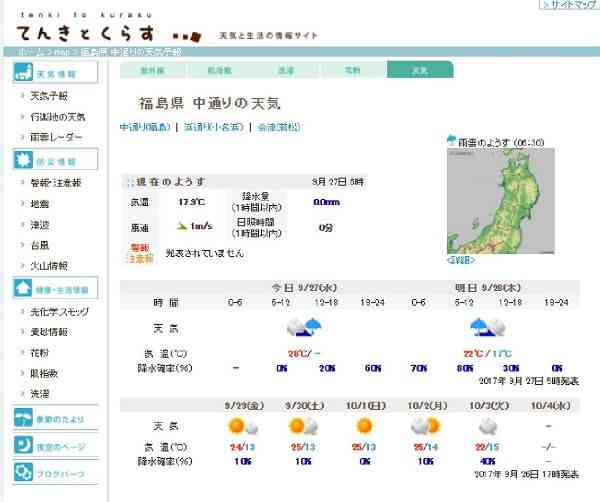Open 台風 in the sidebar
The width and height of the screenshot is (600, 502).
pos(40,245)
